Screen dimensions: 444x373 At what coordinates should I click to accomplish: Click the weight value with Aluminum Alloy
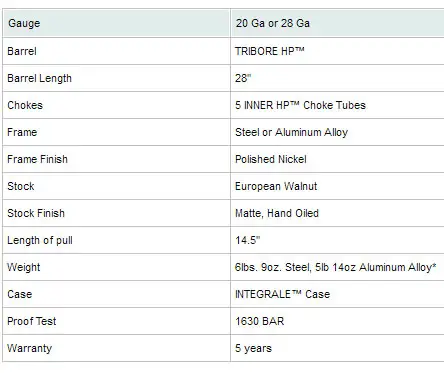coord(335,267)
